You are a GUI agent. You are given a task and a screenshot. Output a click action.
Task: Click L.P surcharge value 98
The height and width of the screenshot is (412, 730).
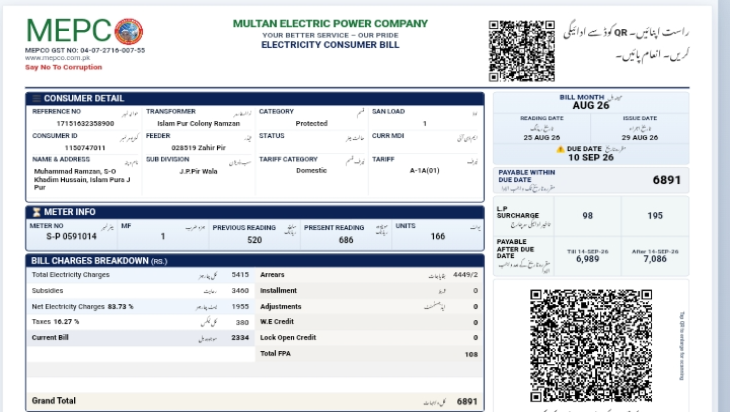click(588, 216)
